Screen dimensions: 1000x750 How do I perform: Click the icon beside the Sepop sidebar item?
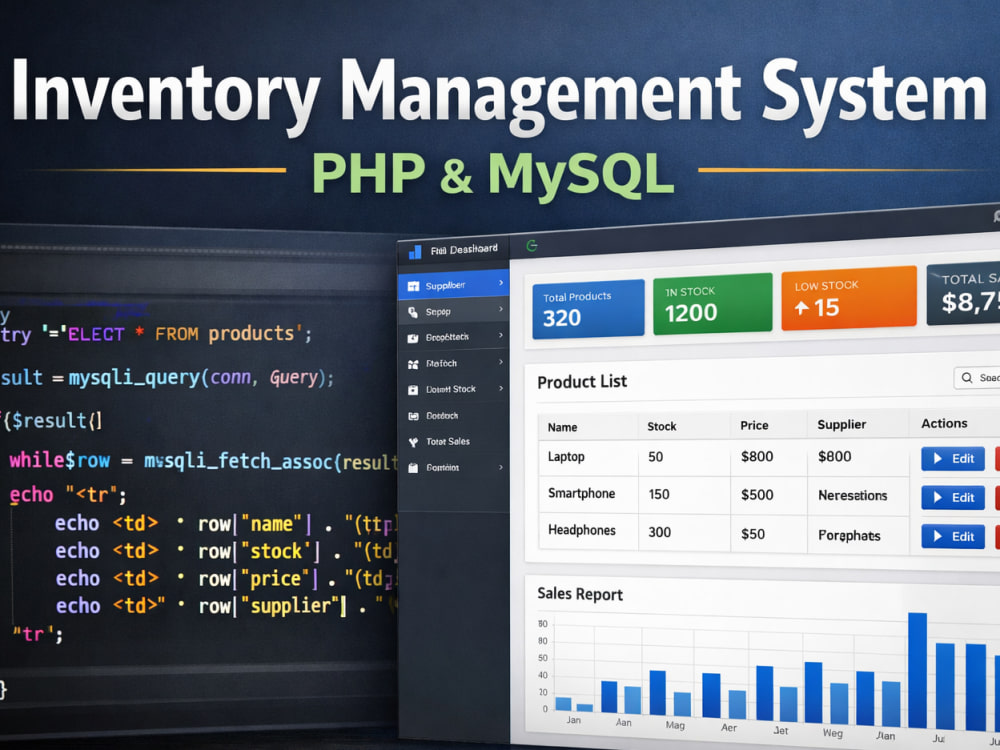point(413,312)
